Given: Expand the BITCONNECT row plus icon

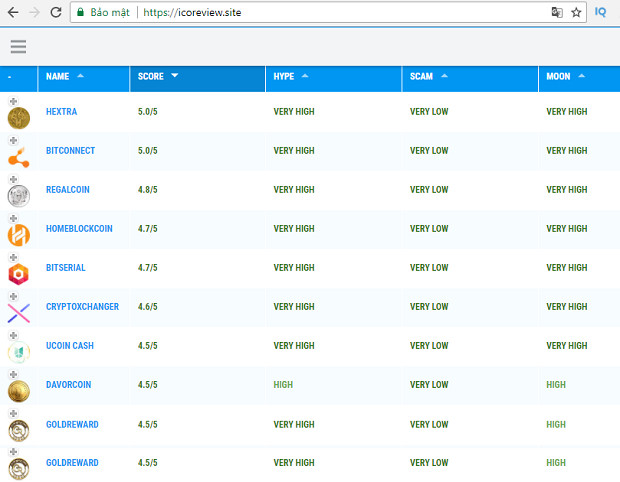Looking at the screenshot, I should pos(13,140).
